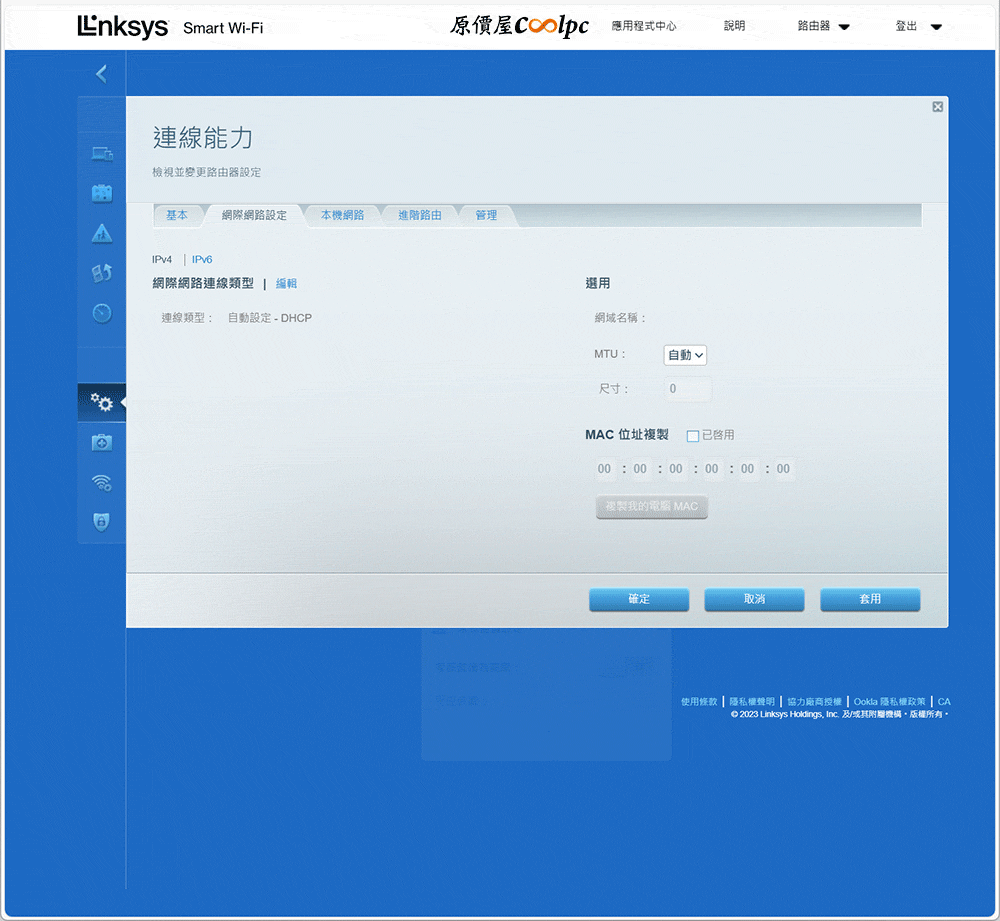
Task: Open the parental controls warning-sign icon
Action: [x=102, y=233]
